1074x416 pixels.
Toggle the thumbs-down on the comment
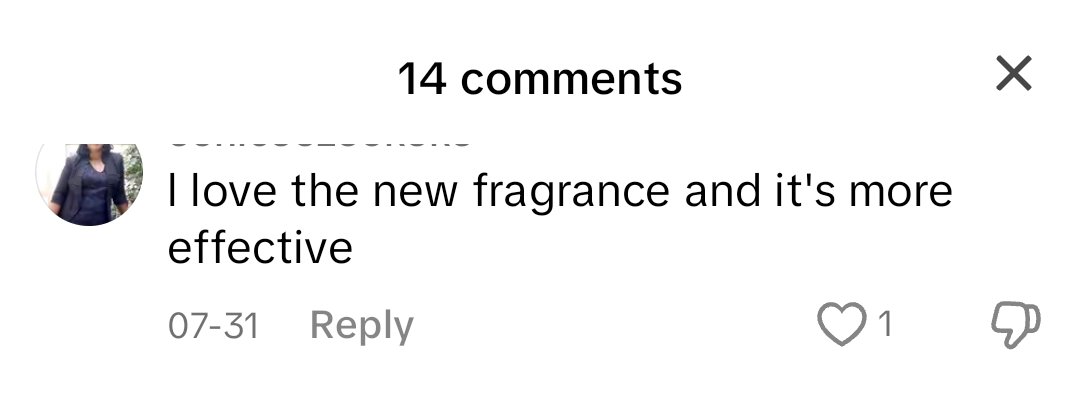point(1016,324)
